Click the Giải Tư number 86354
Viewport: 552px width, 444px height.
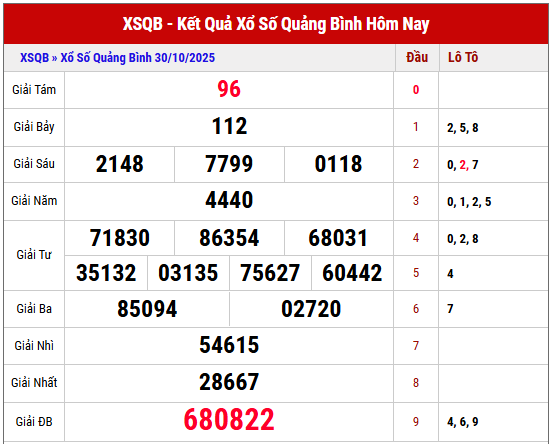click(x=229, y=238)
